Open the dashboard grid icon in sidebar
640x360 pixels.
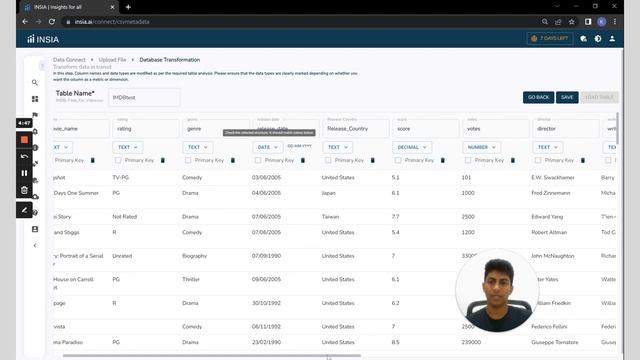pyautogui.click(x=35, y=99)
